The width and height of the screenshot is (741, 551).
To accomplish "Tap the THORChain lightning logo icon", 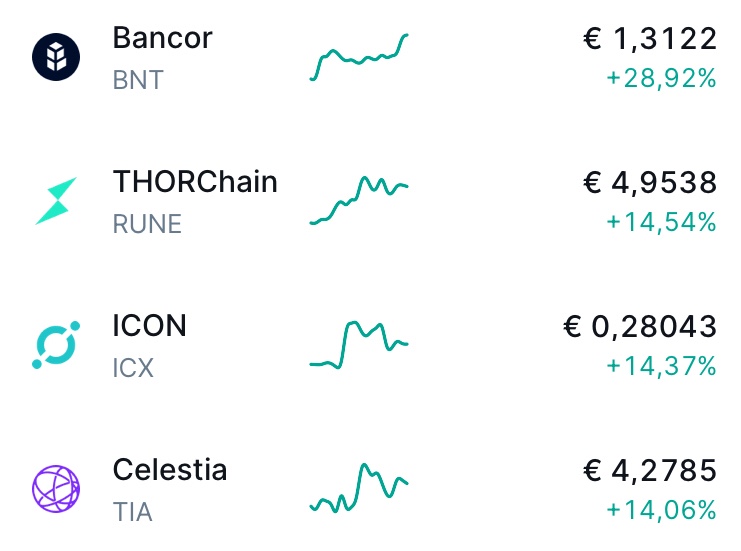I will (56, 201).
